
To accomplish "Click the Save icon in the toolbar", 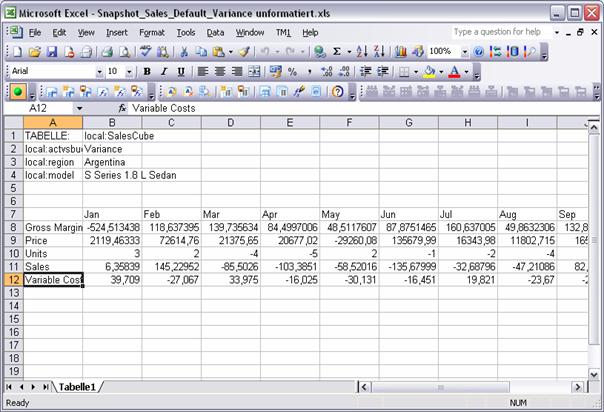I will click(50, 51).
